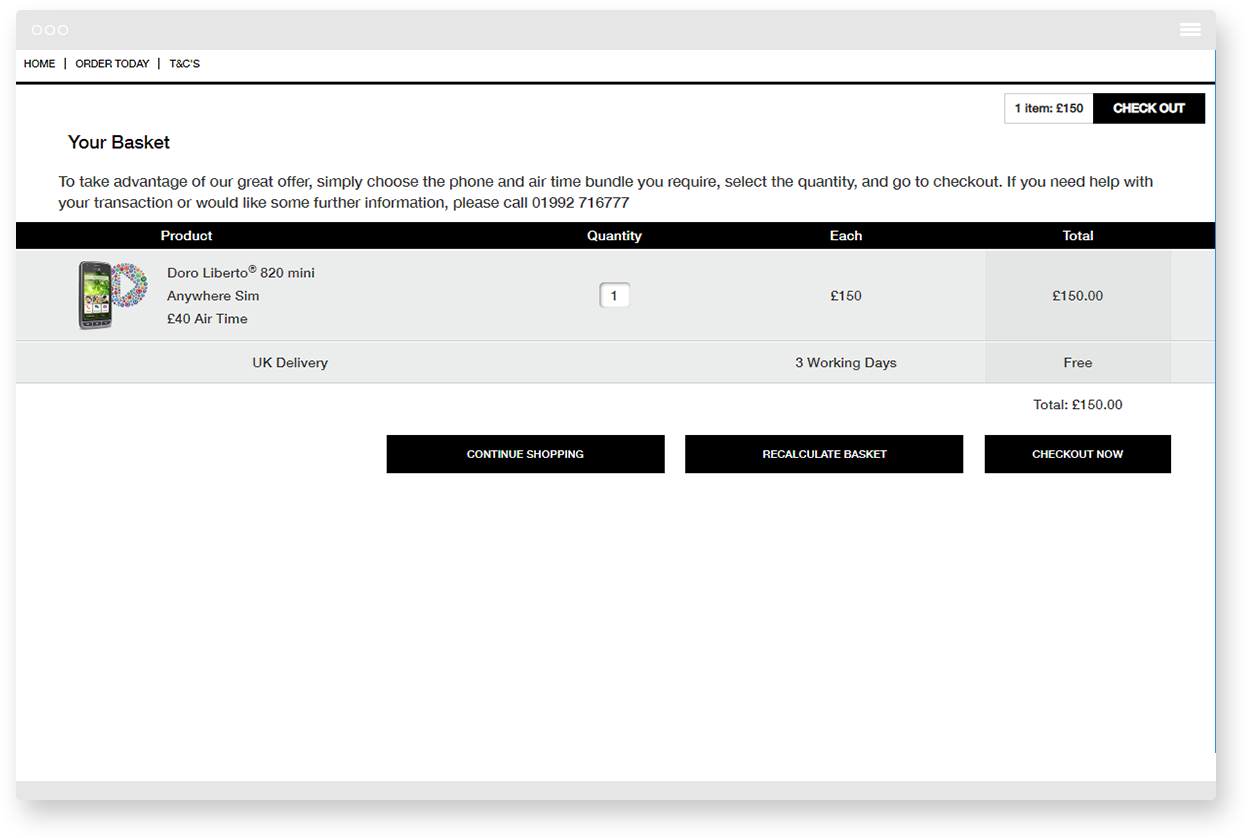The height and width of the screenshot is (838, 1248).
Task: Click the £150.00 line total cell
Action: 1077,296
